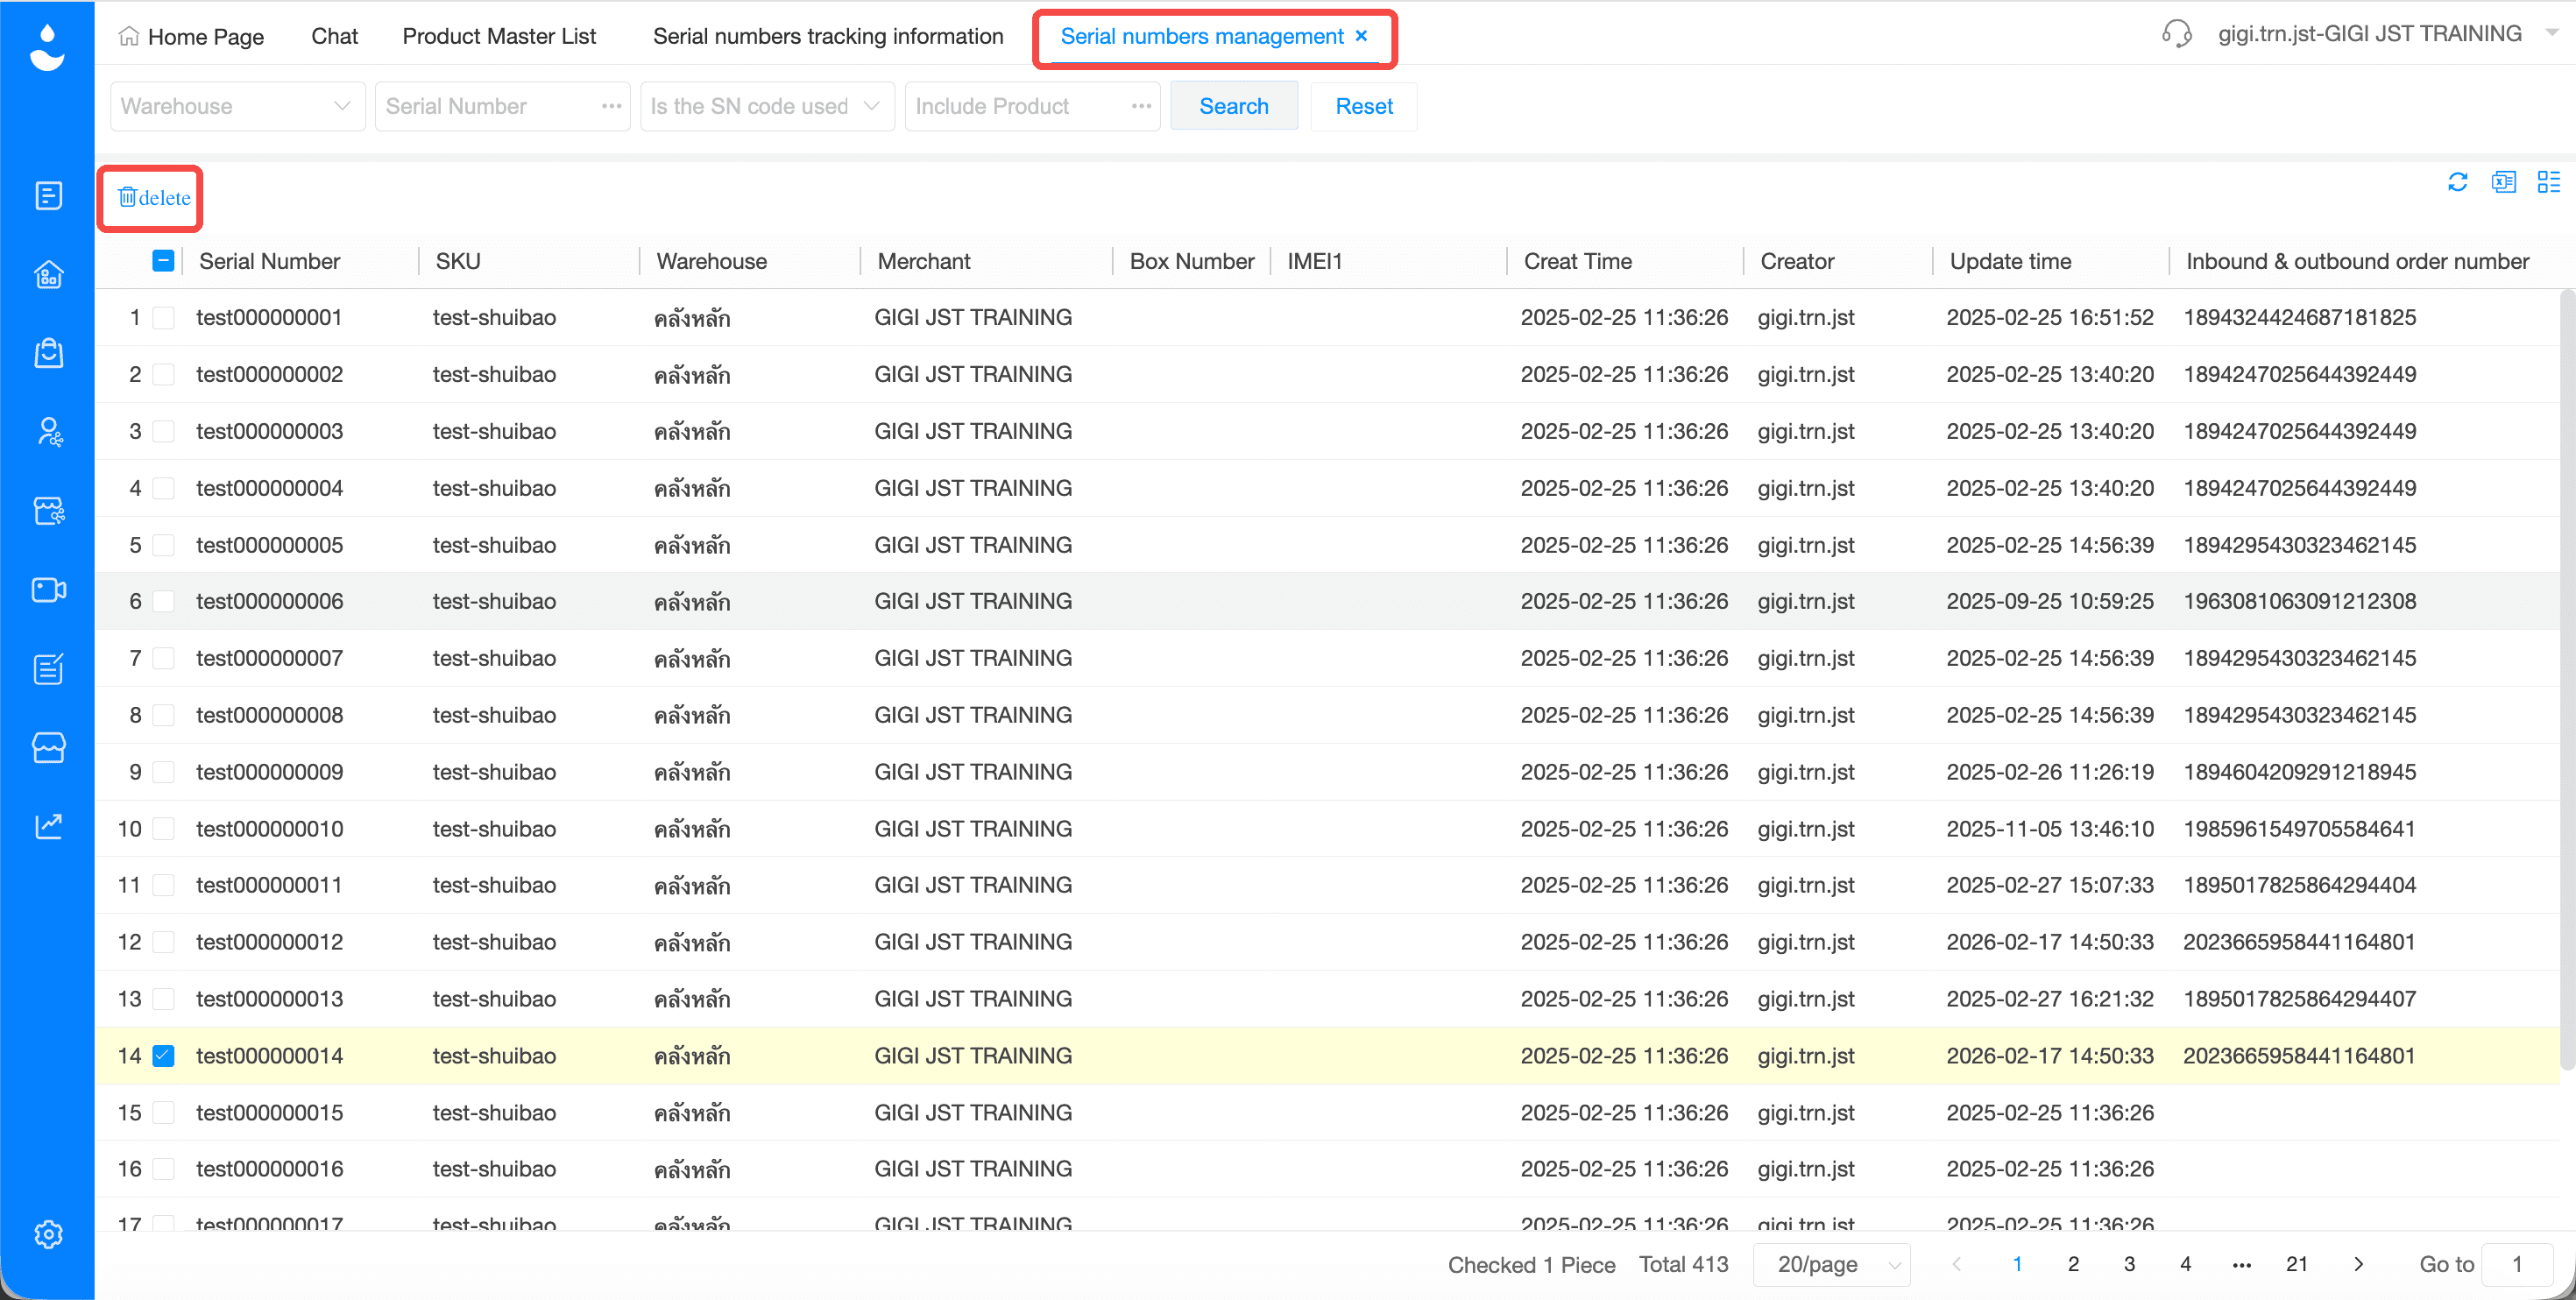Image resolution: width=2576 pixels, height=1300 pixels.
Task: Go to page 3
Action: point(2129,1264)
